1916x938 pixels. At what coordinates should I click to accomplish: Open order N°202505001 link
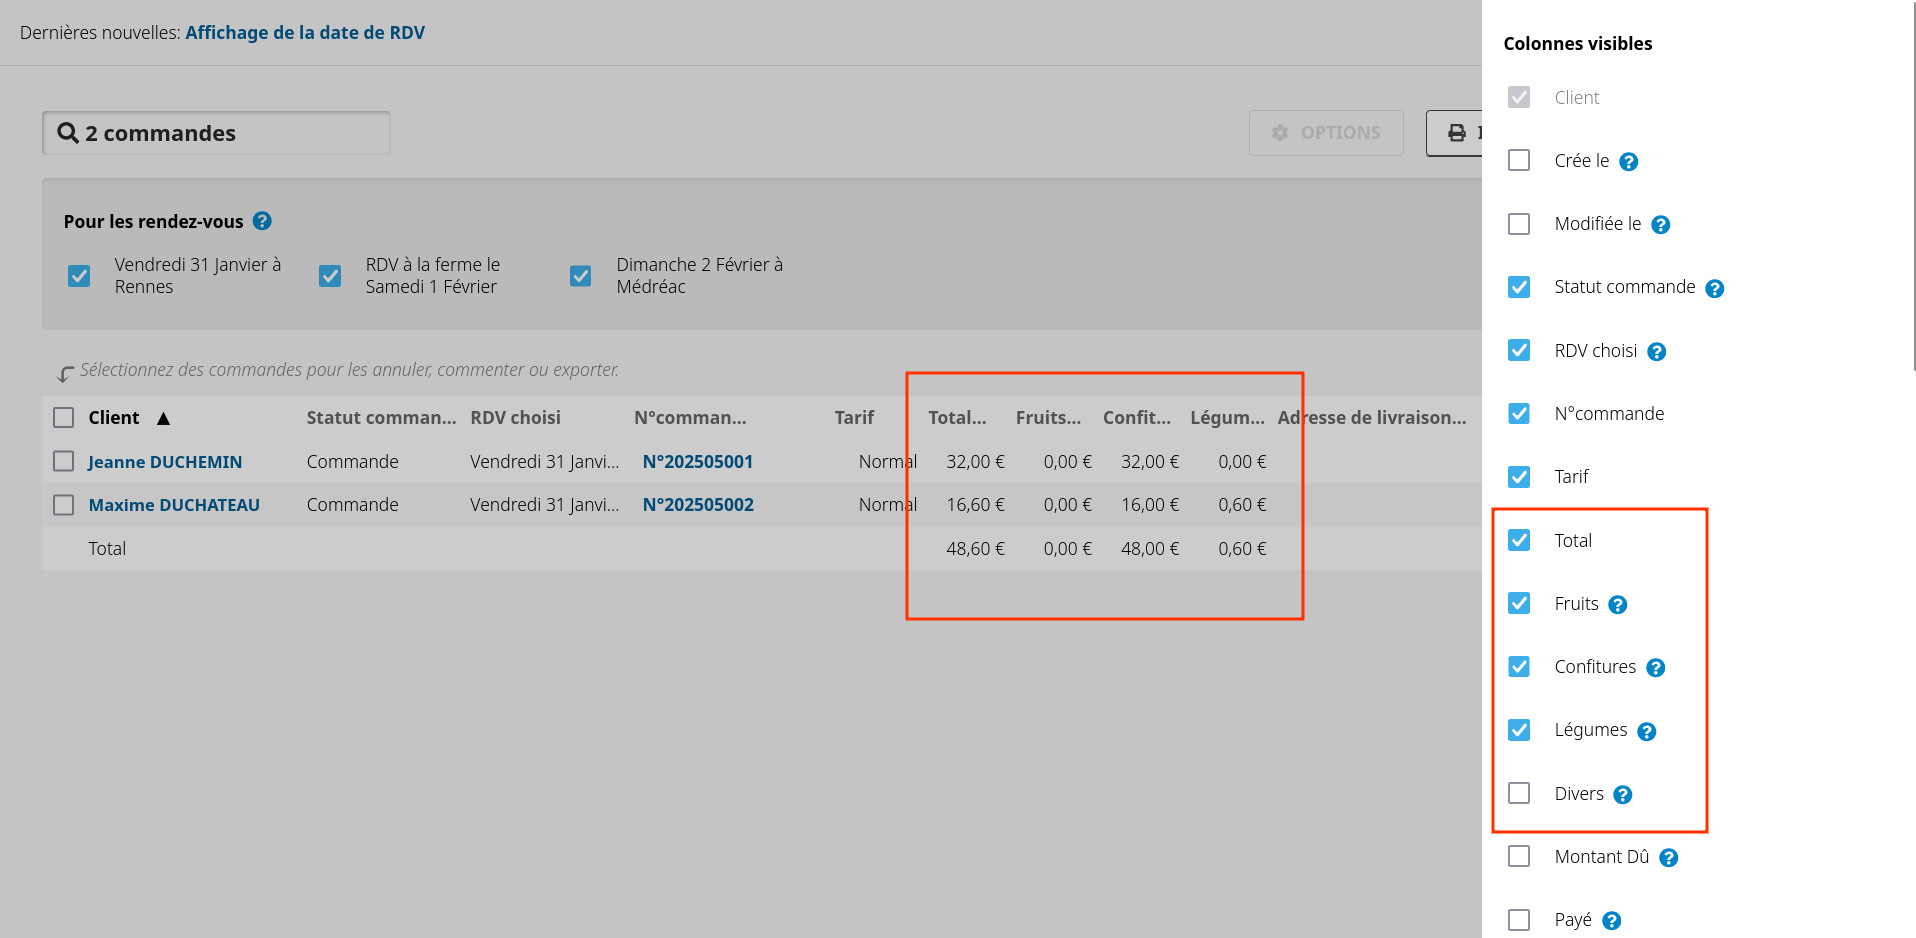697,462
